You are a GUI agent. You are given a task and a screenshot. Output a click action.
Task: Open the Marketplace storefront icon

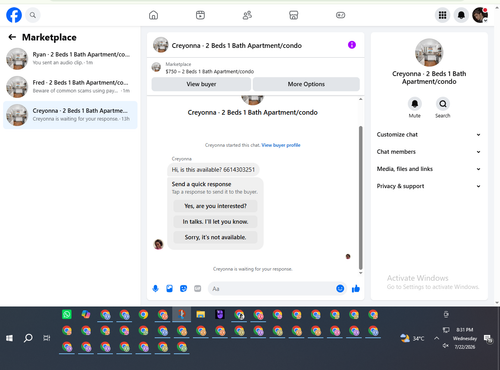[294, 15]
